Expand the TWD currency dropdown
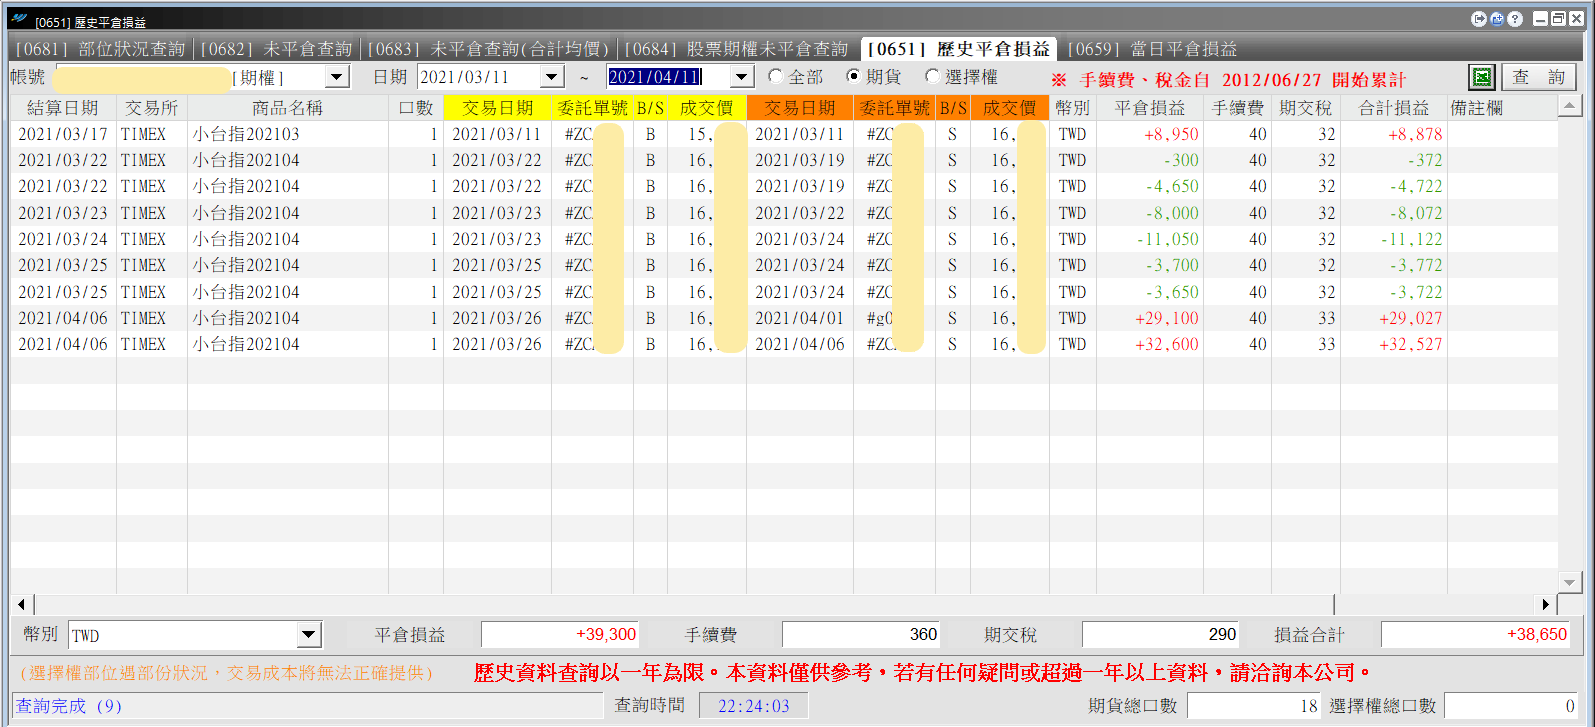Image resolution: width=1595 pixels, height=727 pixels. (309, 634)
